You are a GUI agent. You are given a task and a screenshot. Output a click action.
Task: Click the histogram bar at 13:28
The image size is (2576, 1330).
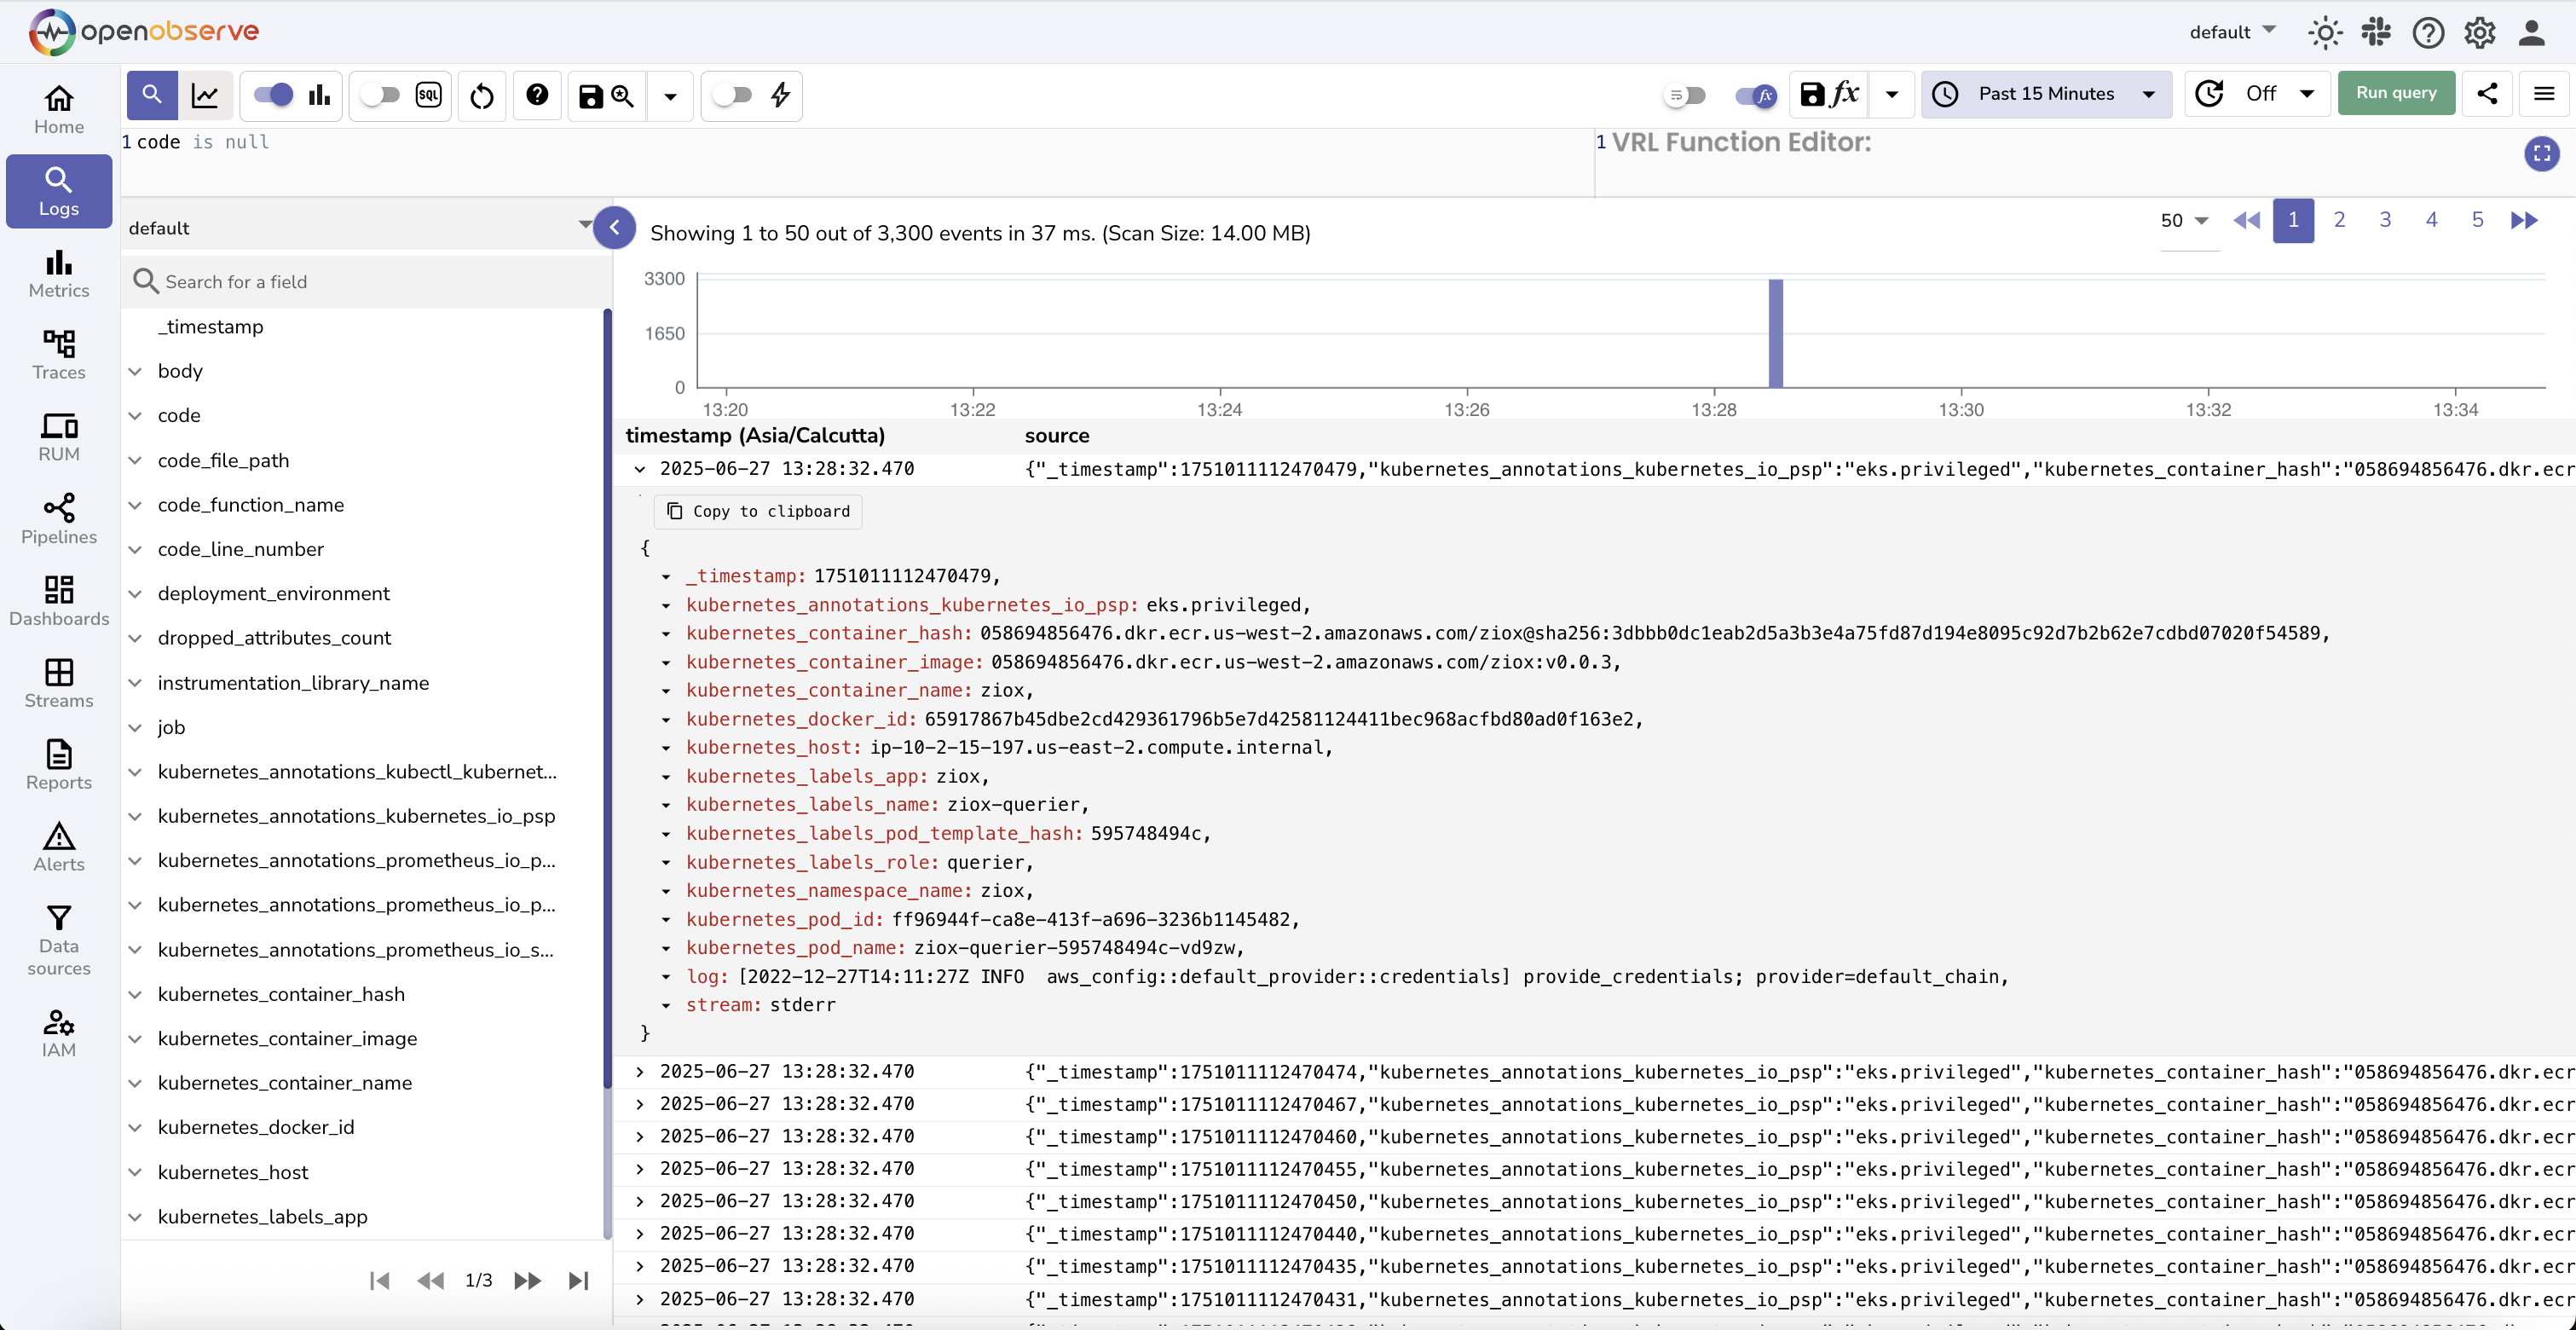(1775, 333)
